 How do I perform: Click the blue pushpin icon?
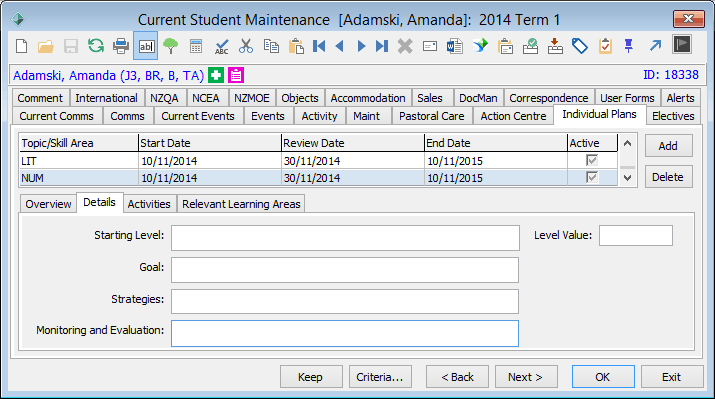[629, 46]
